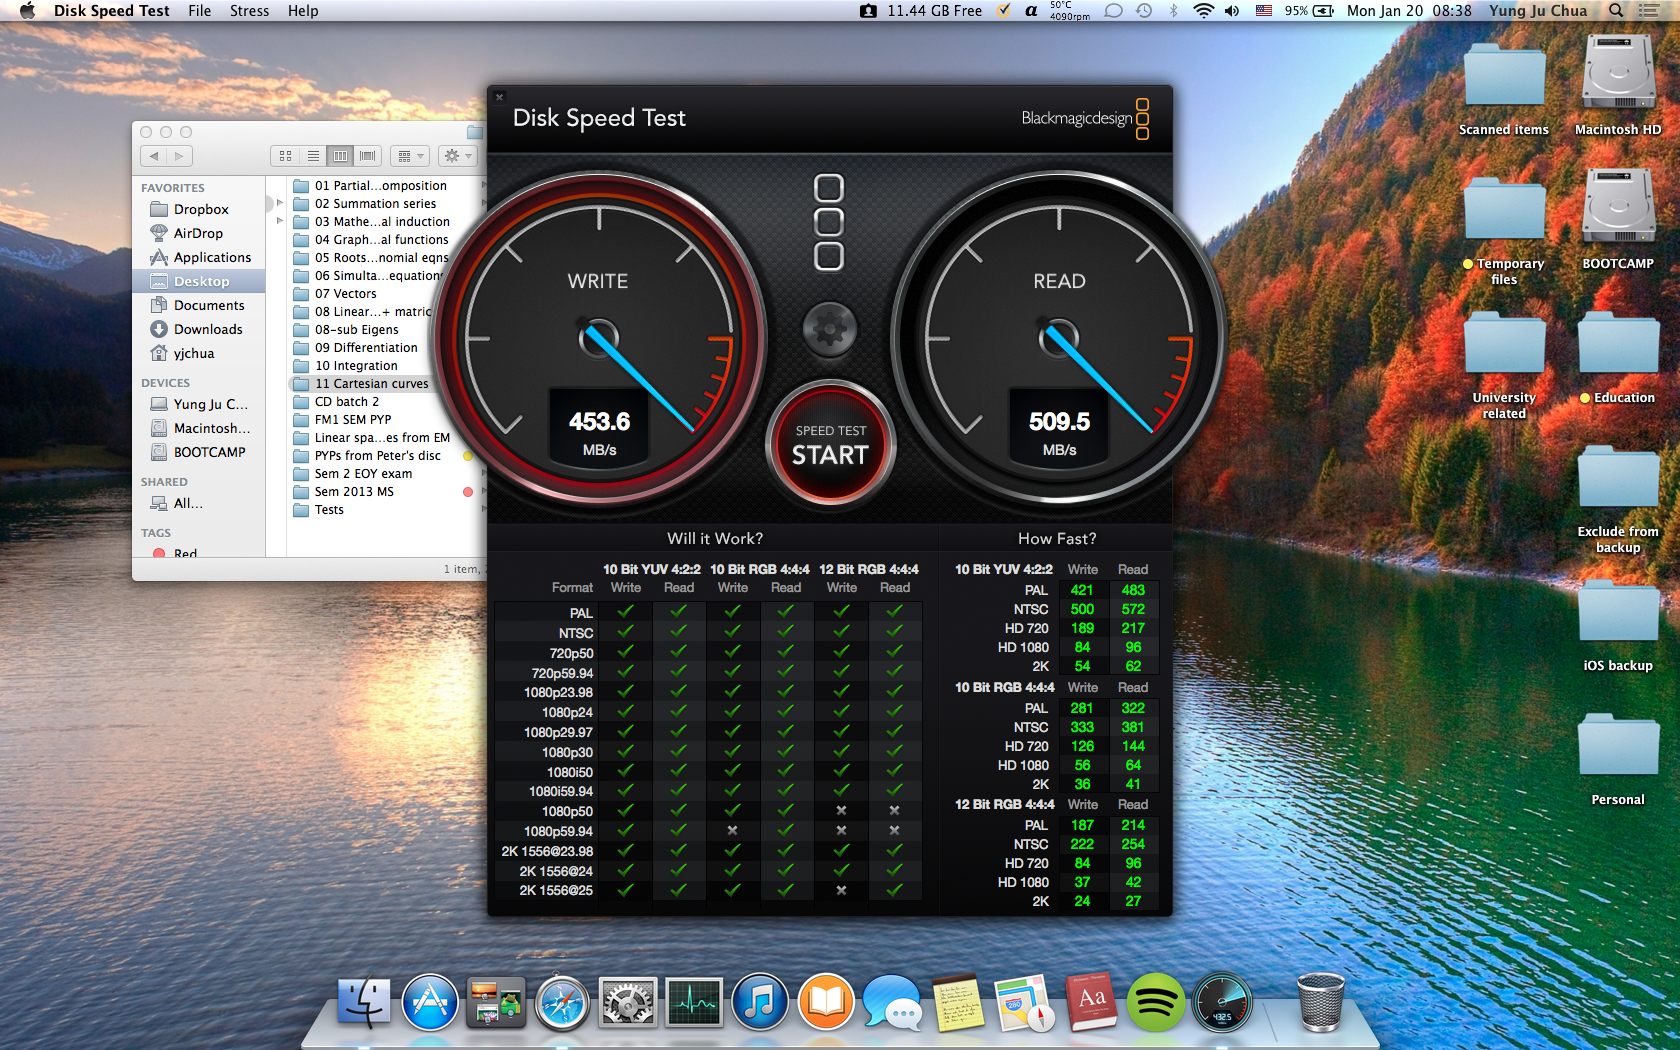The height and width of the screenshot is (1050, 1680).
Task: Open Documents in Finder sidebar
Action: (198, 305)
